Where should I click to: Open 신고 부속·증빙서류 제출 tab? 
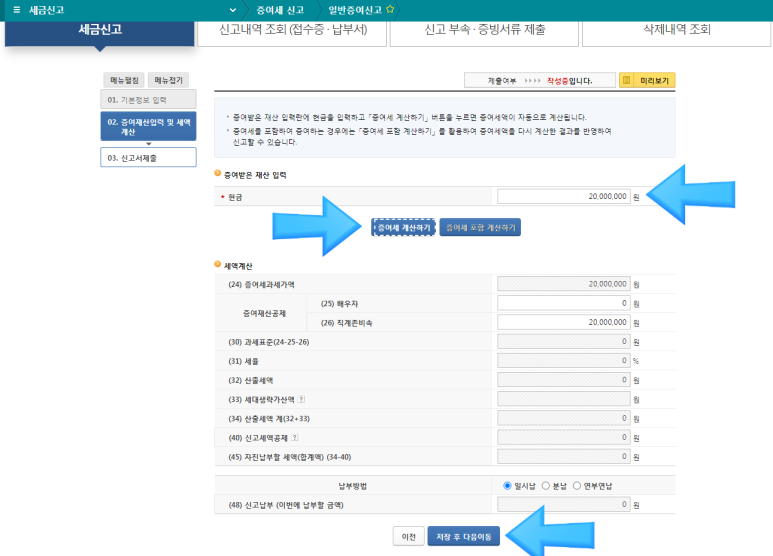[484, 32]
